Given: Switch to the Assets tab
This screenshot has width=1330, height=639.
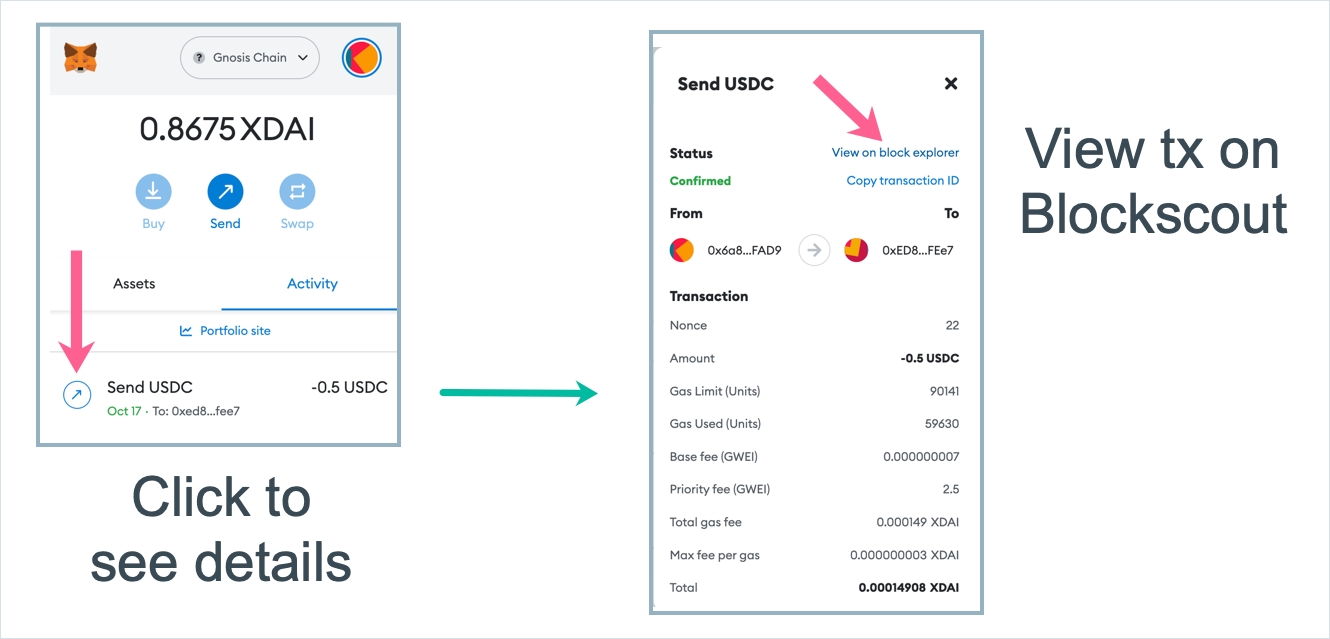Looking at the screenshot, I should tap(134, 284).
